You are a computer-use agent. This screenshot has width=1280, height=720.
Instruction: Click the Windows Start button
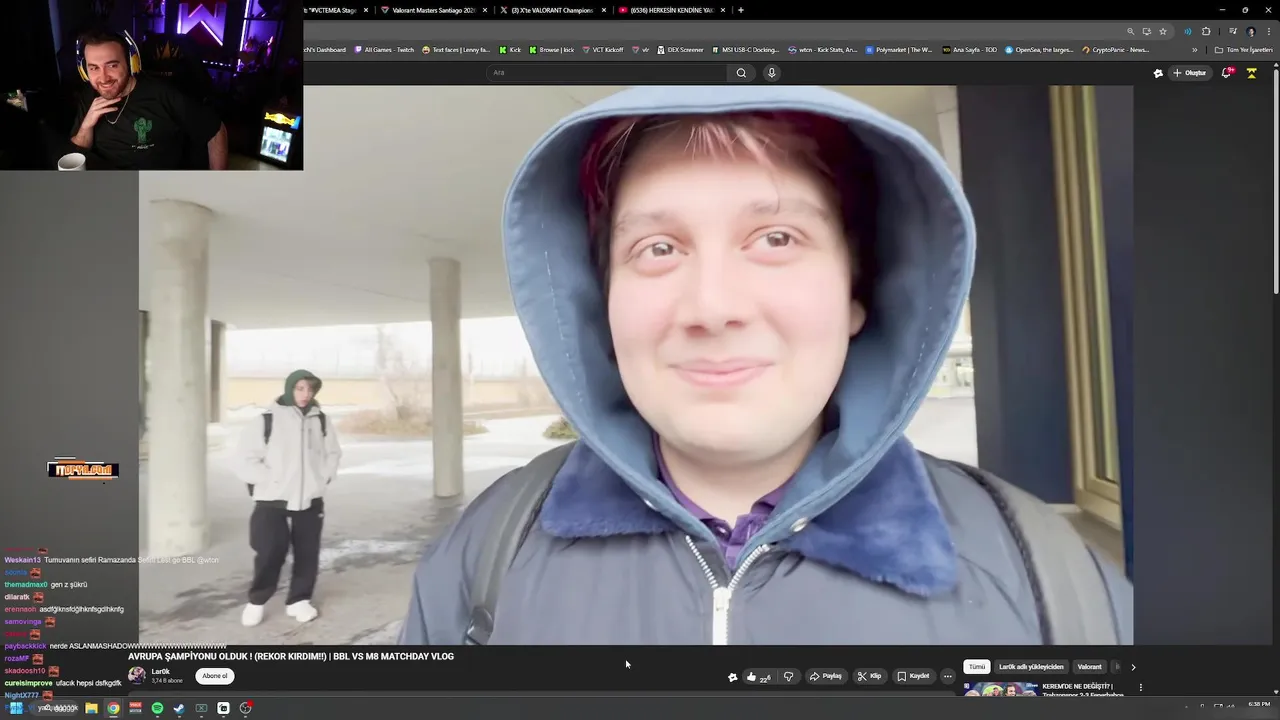coord(16,708)
